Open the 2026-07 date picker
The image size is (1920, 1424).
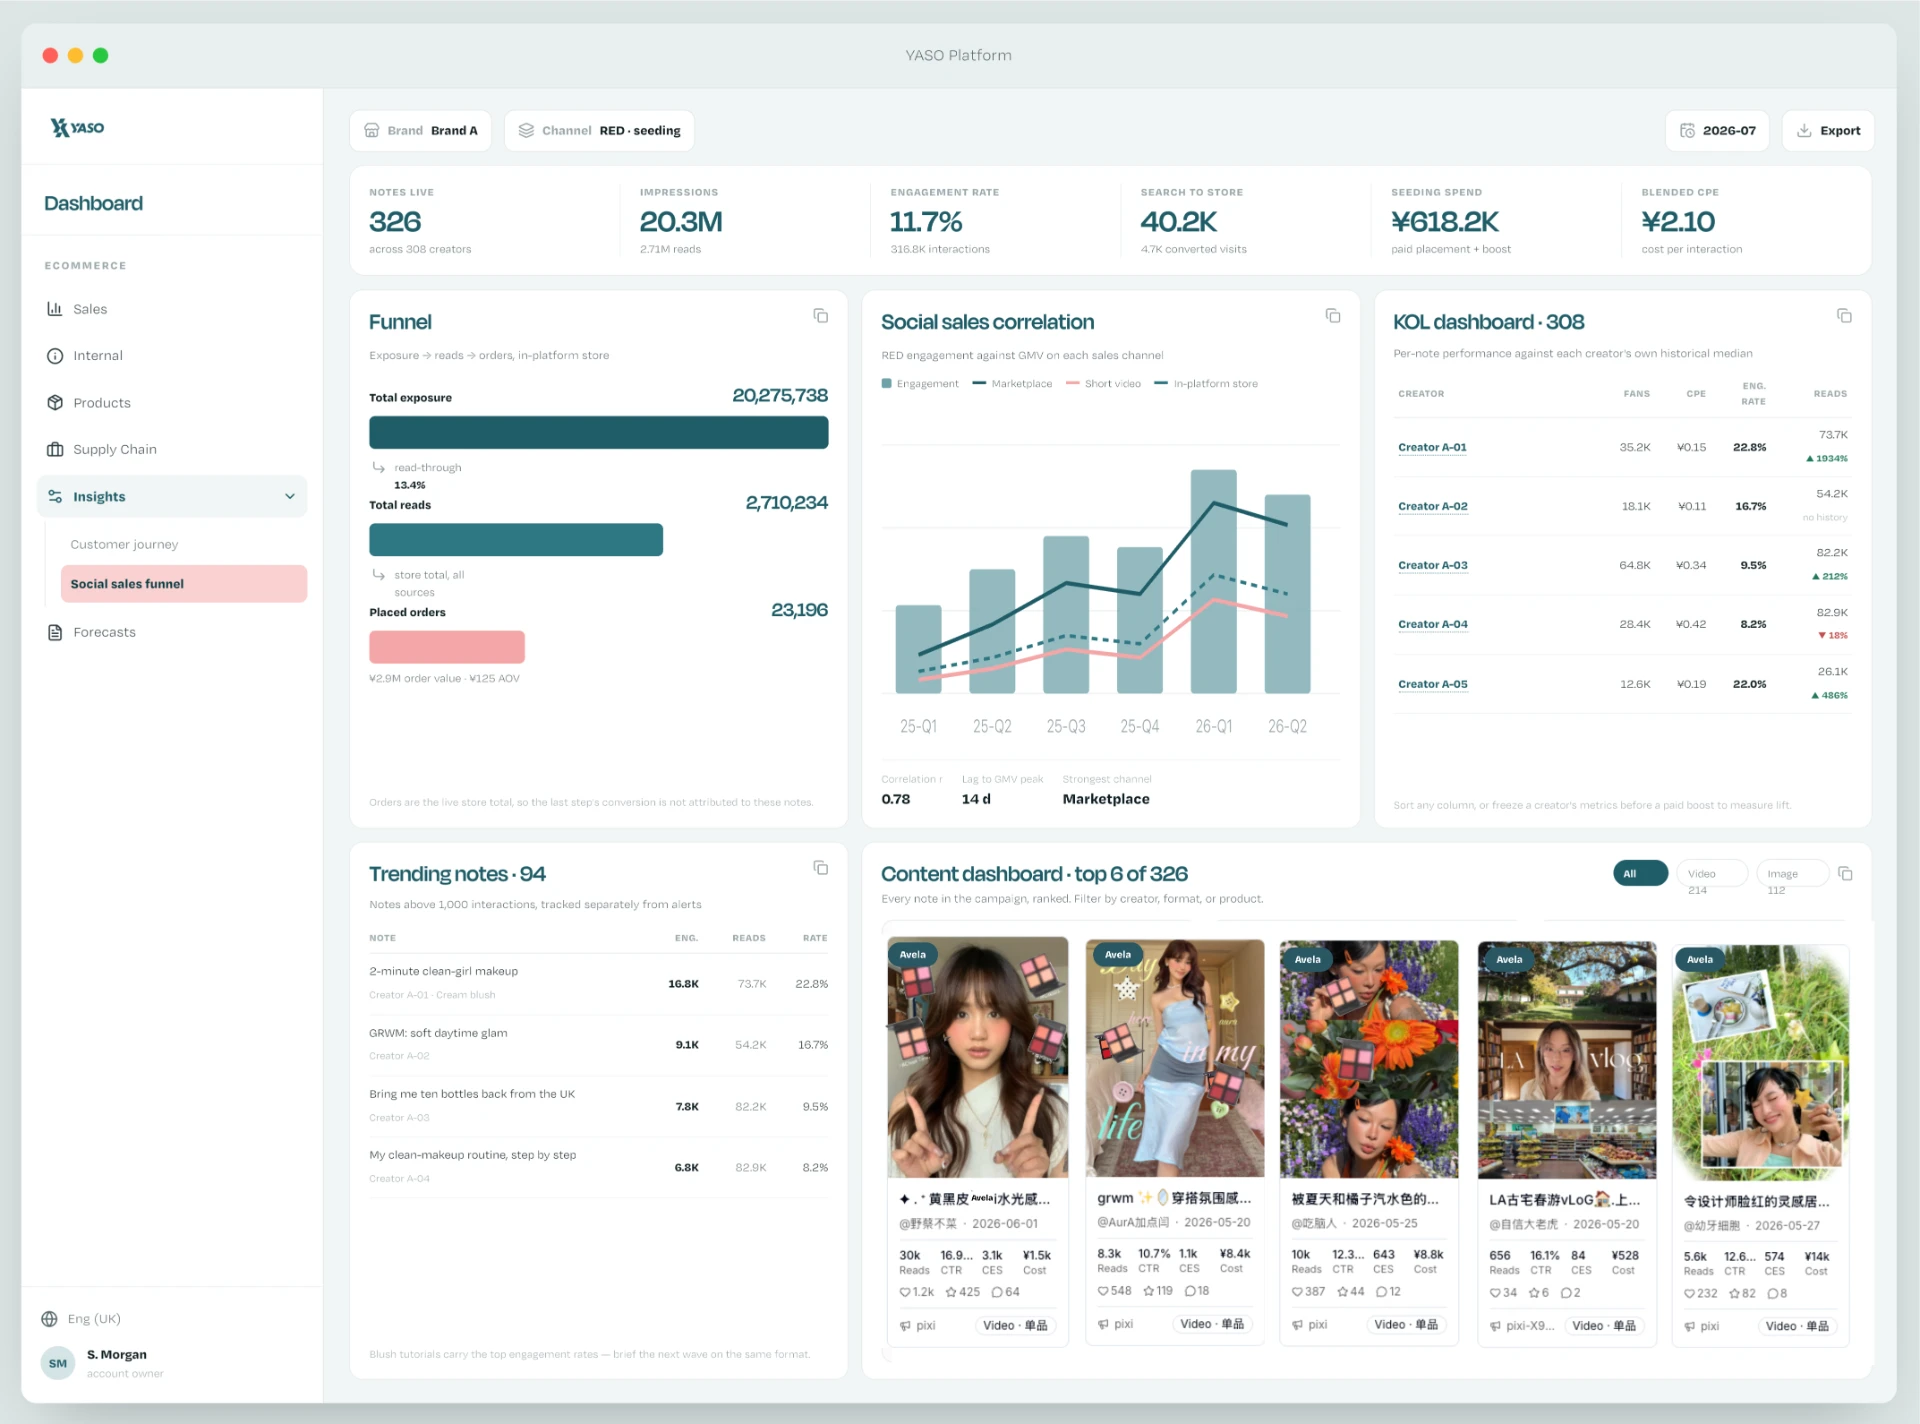click(x=1717, y=131)
